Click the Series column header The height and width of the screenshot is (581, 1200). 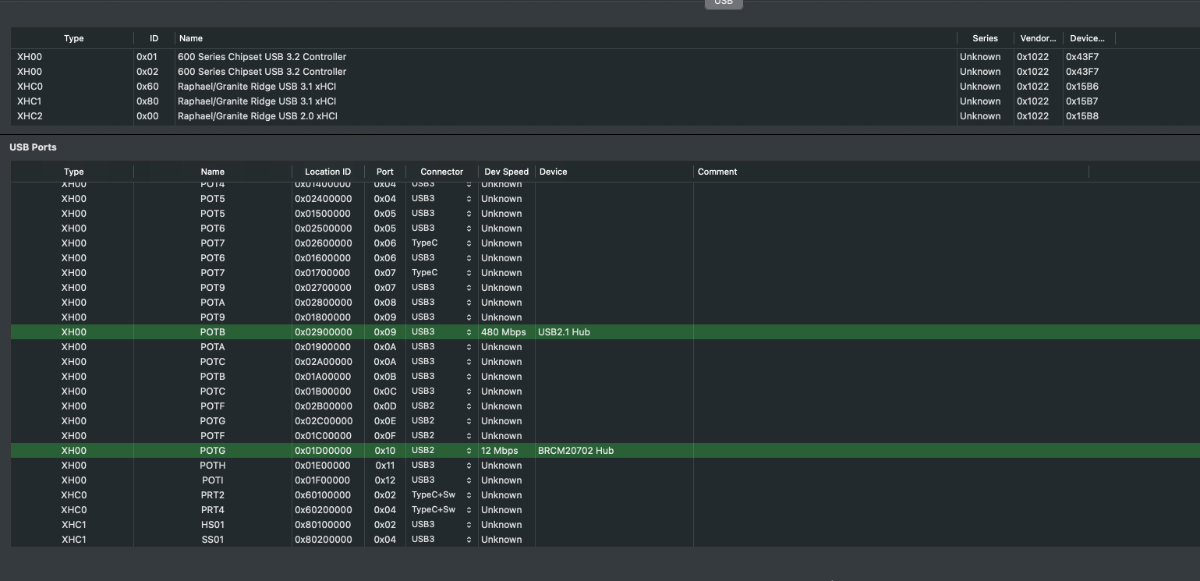[x=984, y=38]
